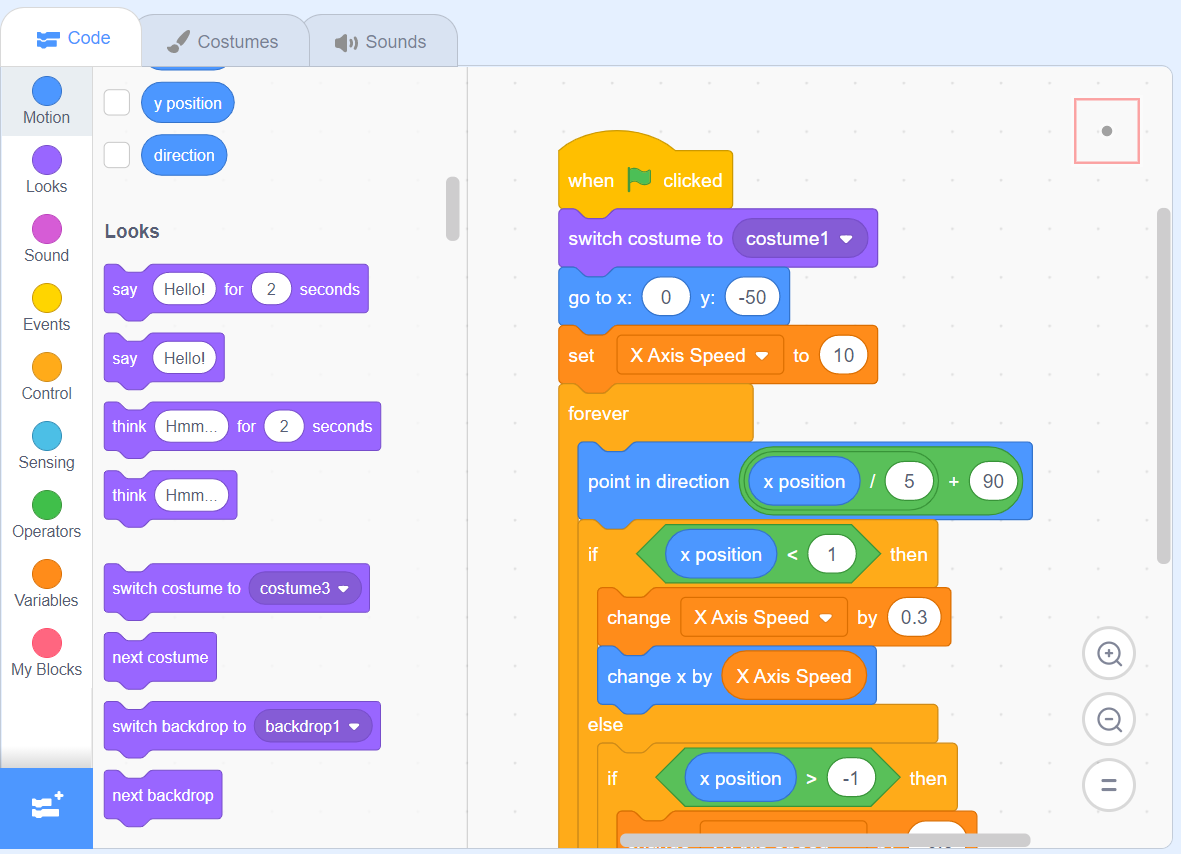This screenshot has height=854, width=1181.
Task: Open the Sound blocks category
Action: pos(46,238)
